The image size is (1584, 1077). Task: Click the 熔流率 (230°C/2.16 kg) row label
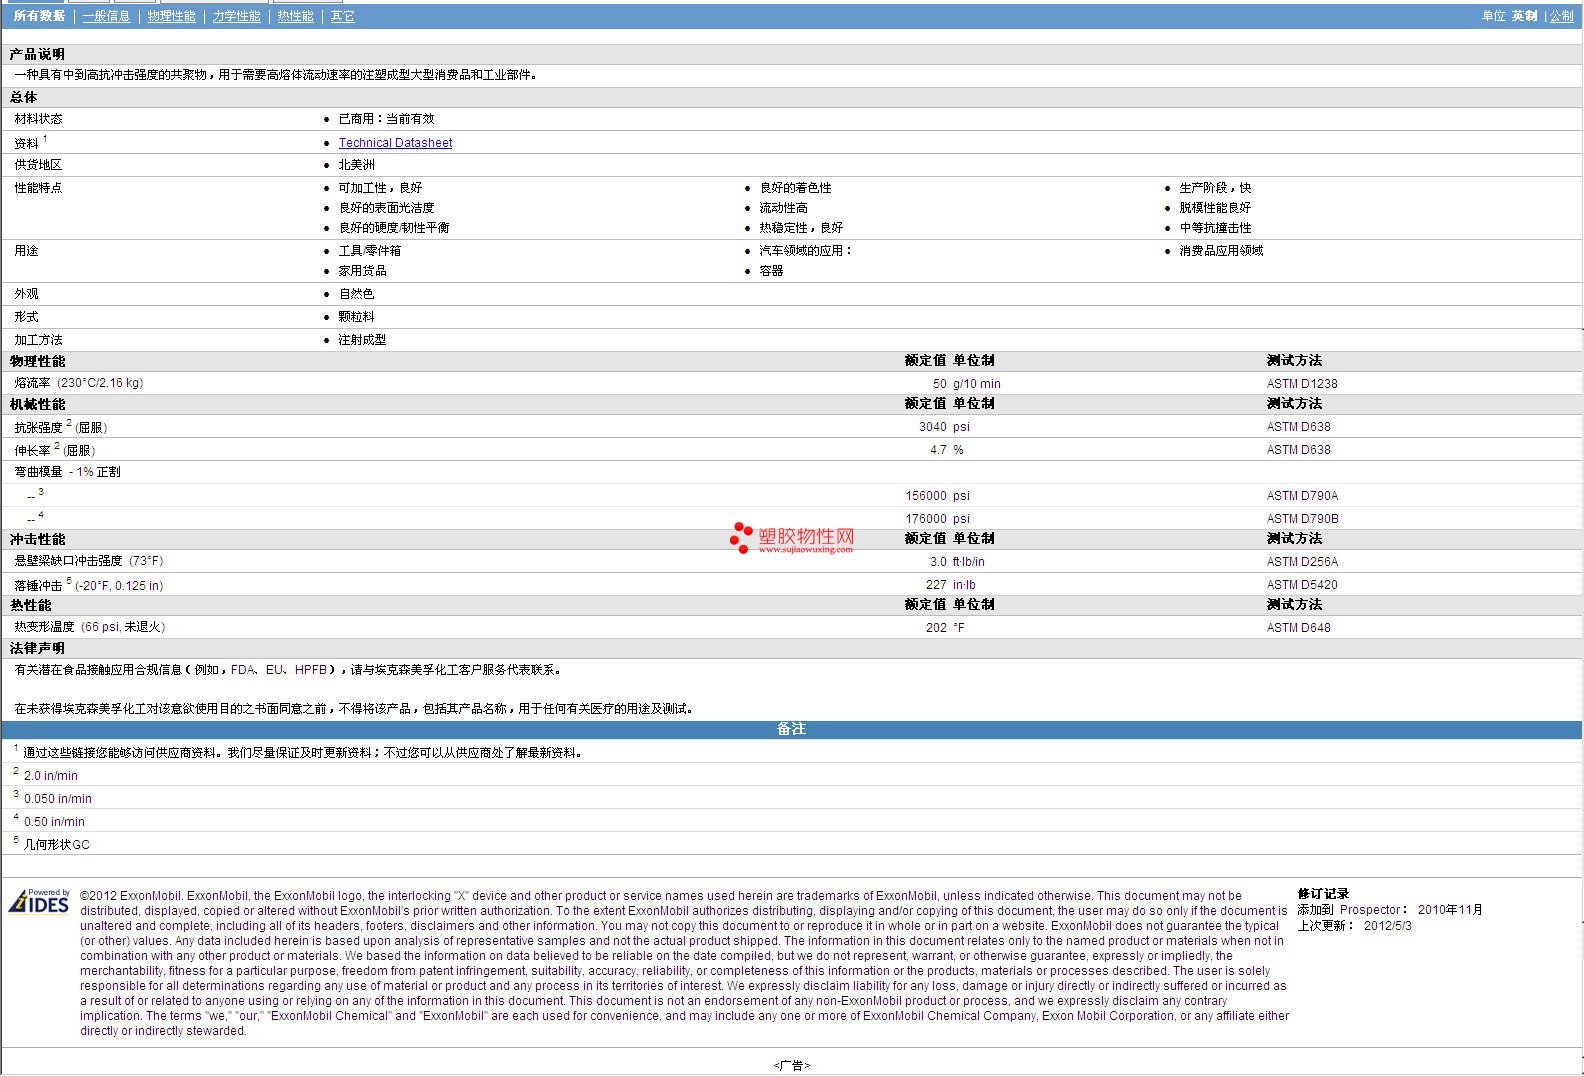[x=78, y=383]
